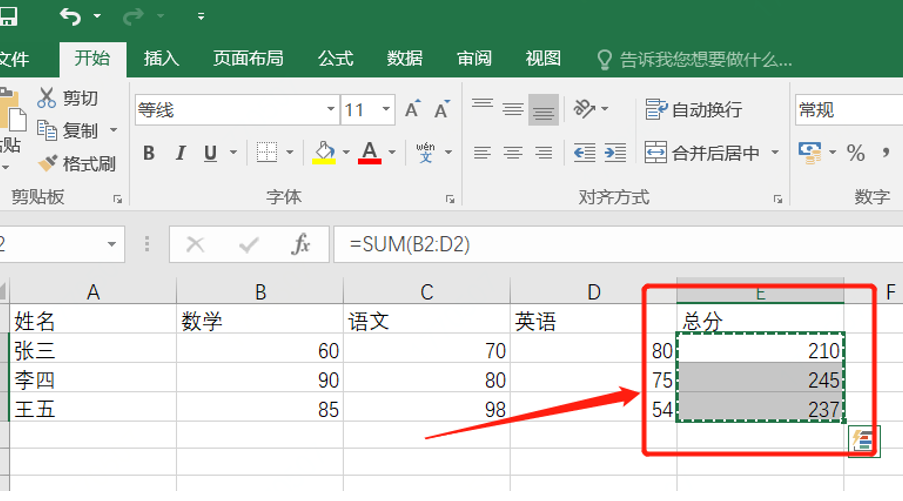903x501 pixels.
Task: Open Clipboard (剪贴板) dialog launcher
Action: 117,199
